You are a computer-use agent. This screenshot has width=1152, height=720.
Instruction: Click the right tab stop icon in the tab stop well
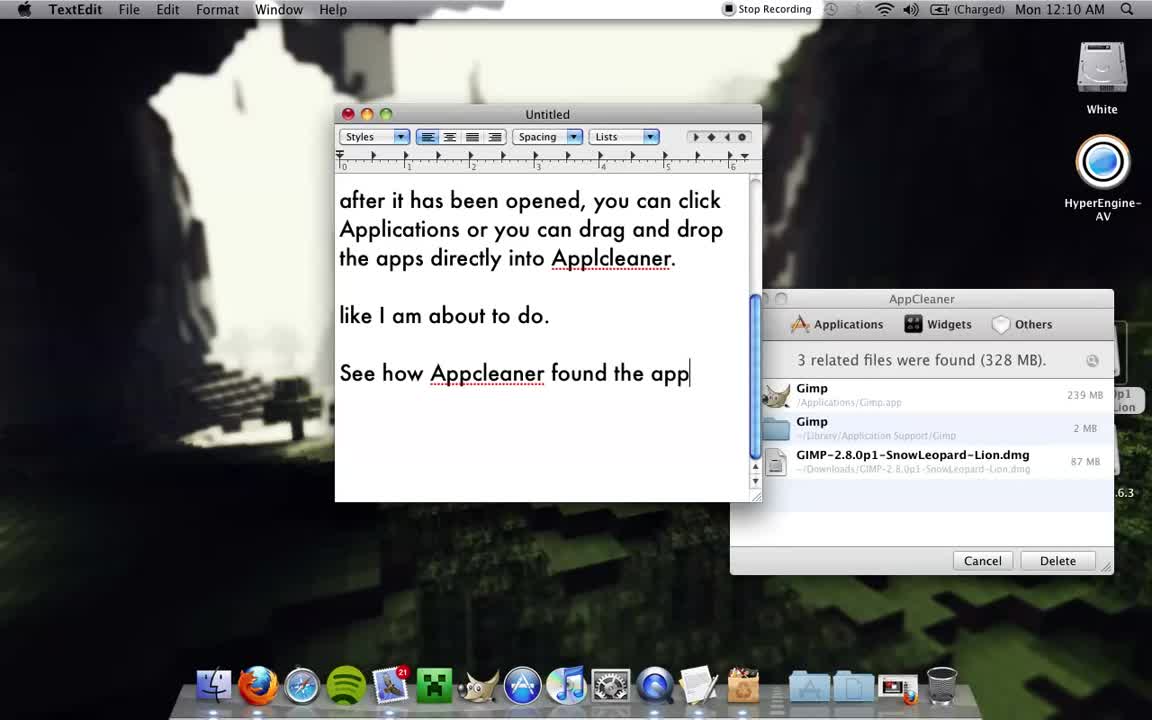pos(727,137)
